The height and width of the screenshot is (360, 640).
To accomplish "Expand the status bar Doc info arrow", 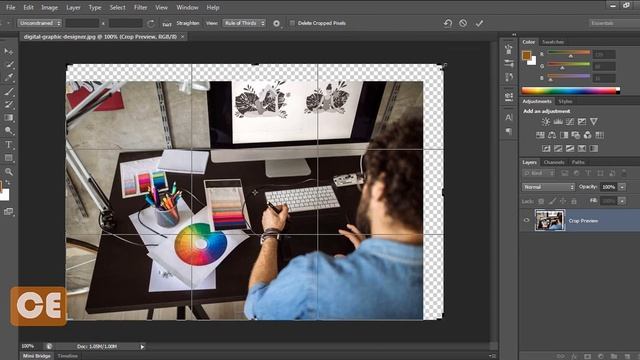I will (142, 347).
